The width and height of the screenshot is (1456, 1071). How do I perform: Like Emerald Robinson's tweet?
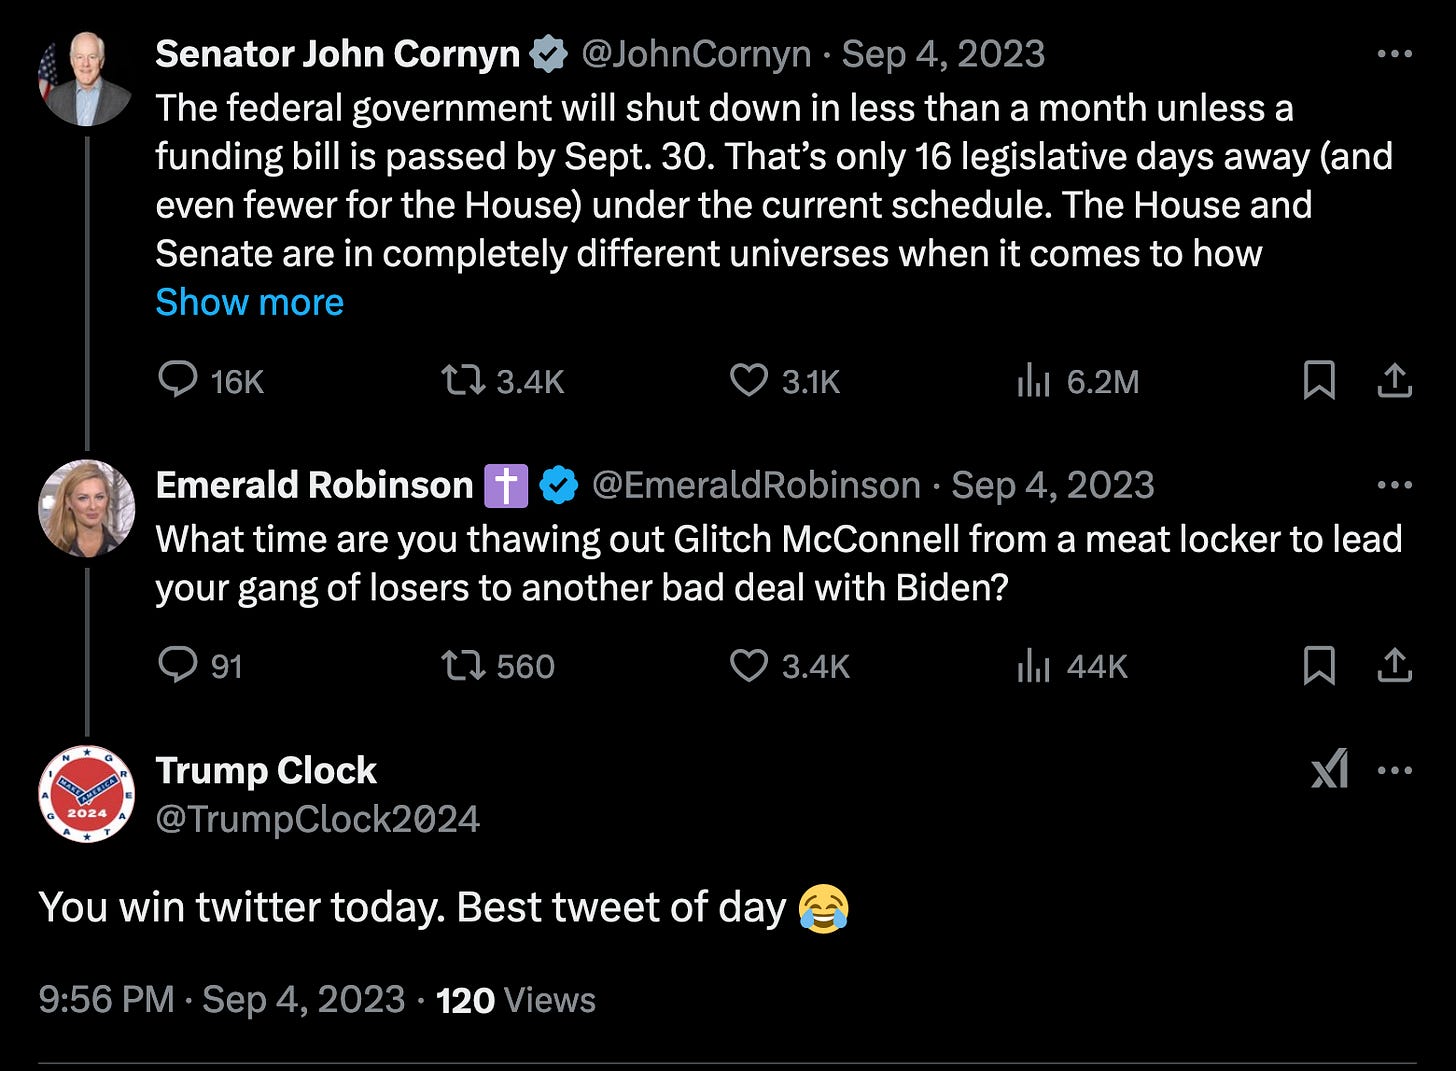(x=748, y=665)
